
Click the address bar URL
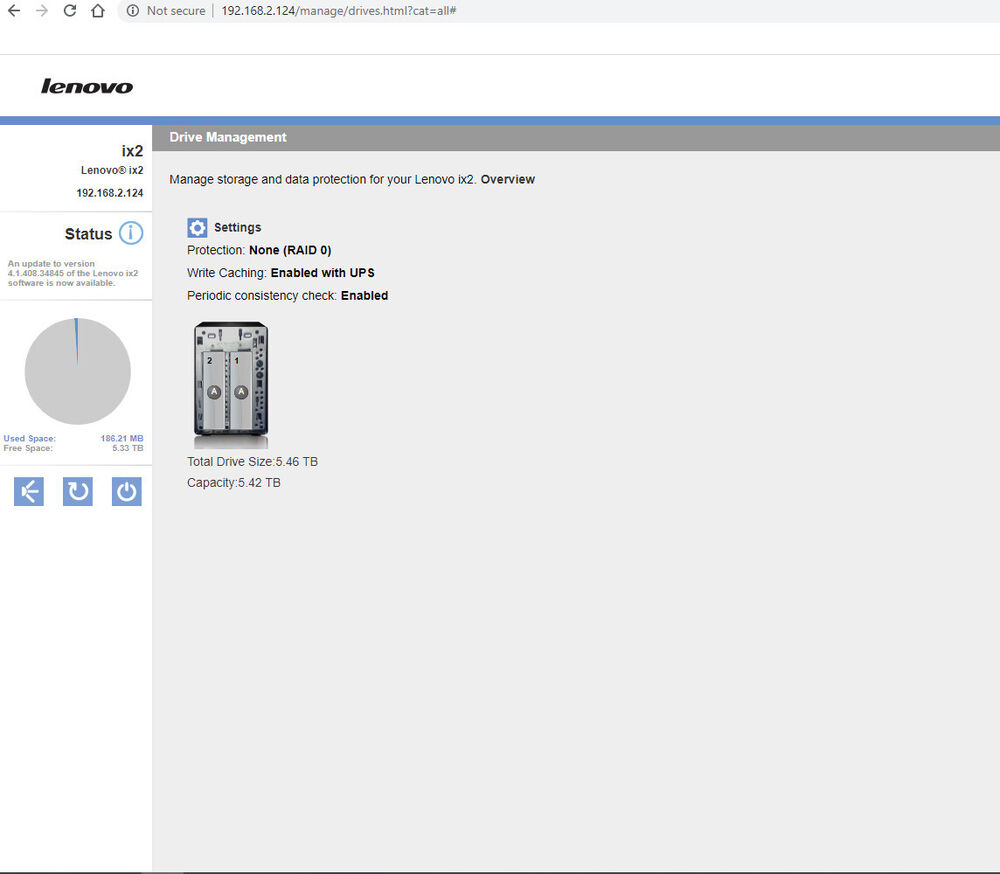[x=339, y=11]
